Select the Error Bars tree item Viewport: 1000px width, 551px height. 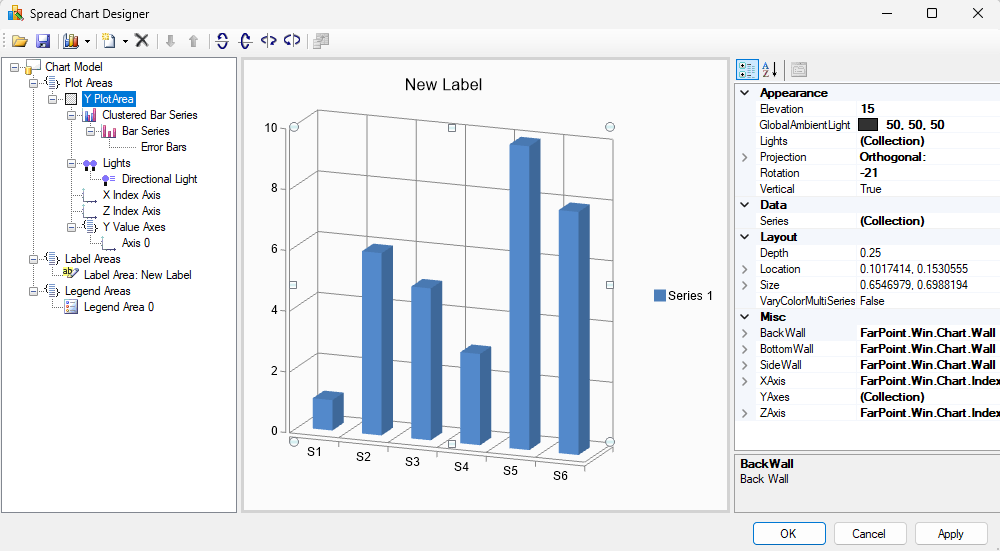click(164, 147)
